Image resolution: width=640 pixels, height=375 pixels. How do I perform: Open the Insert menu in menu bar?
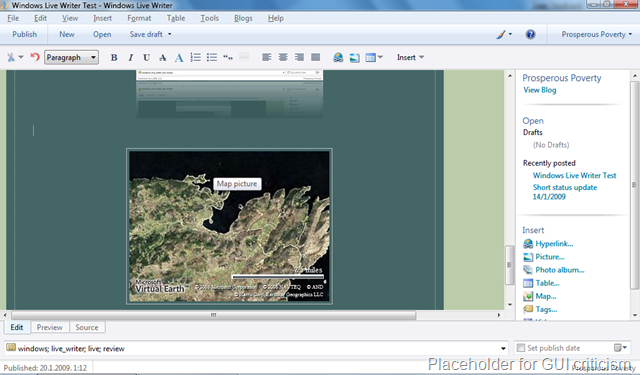click(102, 18)
